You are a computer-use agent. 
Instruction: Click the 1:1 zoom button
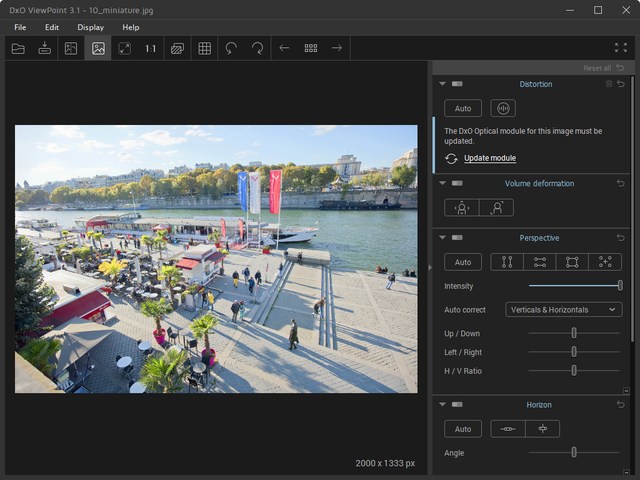click(150, 48)
